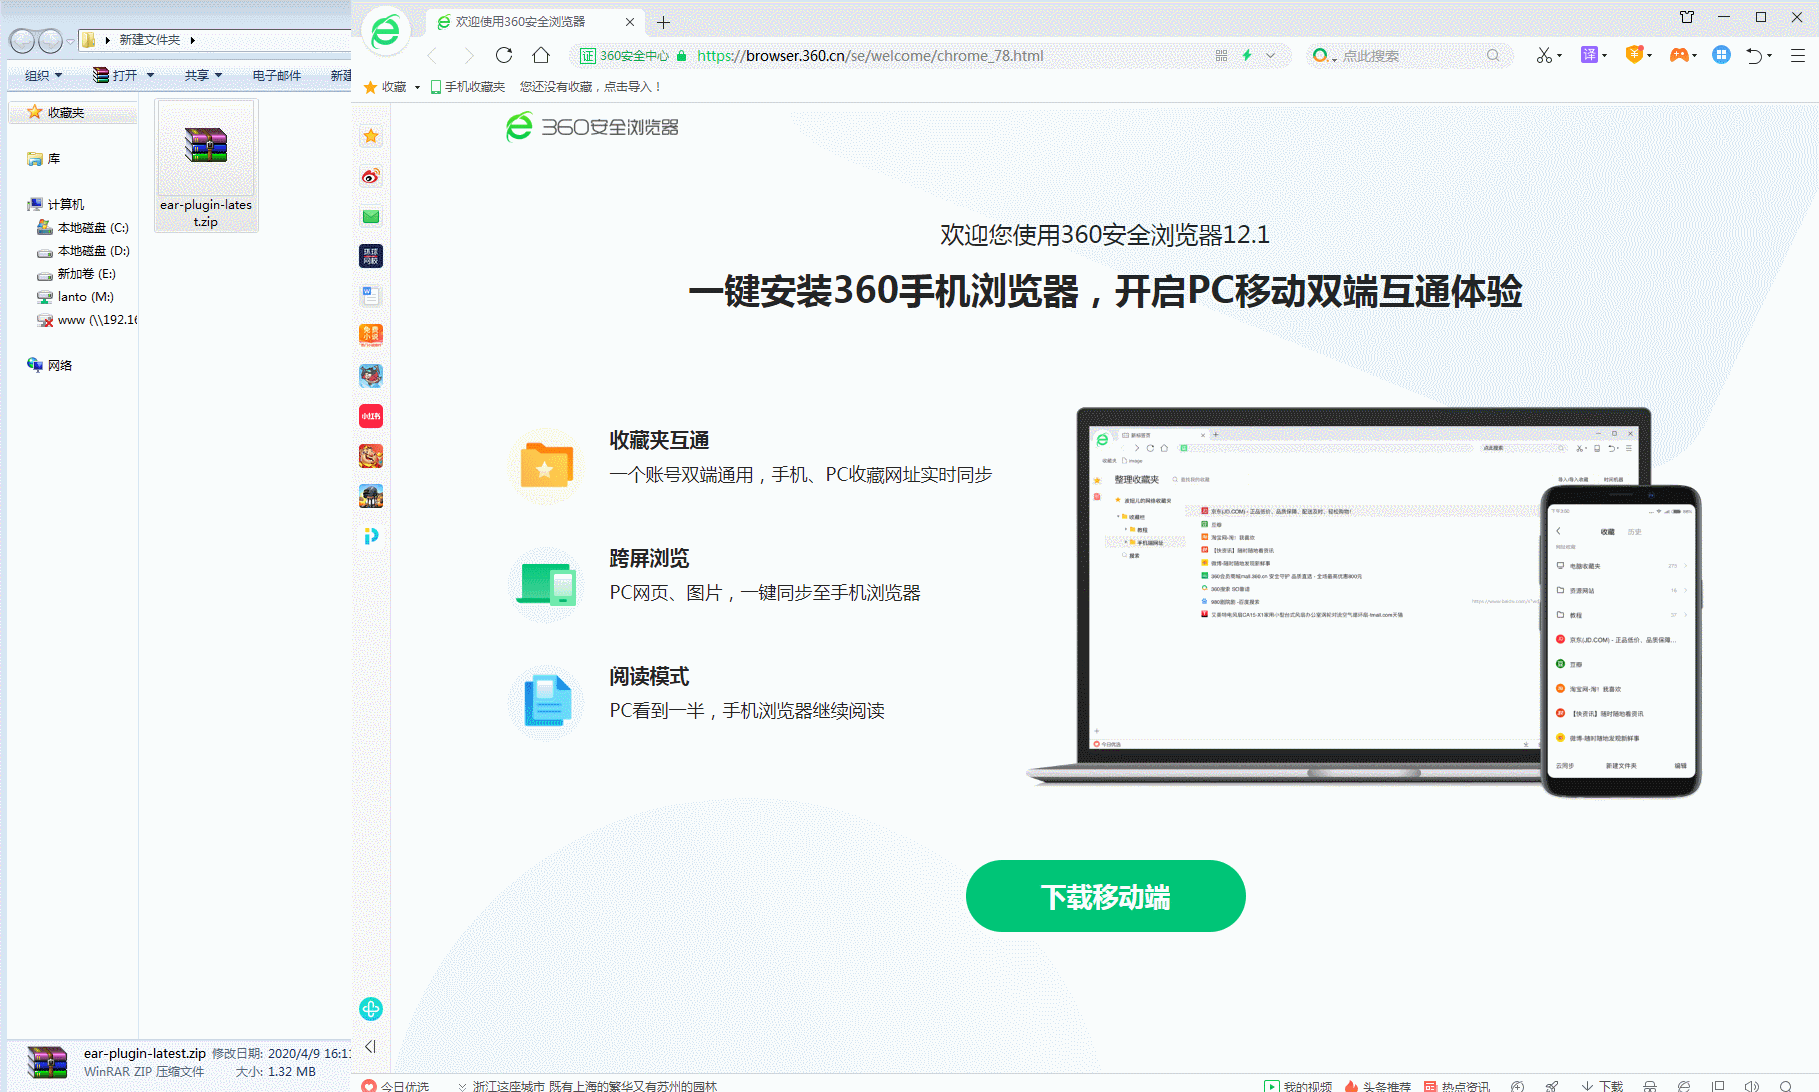Open the purple translate tool
The image size is (1819, 1092).
[1589, 55]
